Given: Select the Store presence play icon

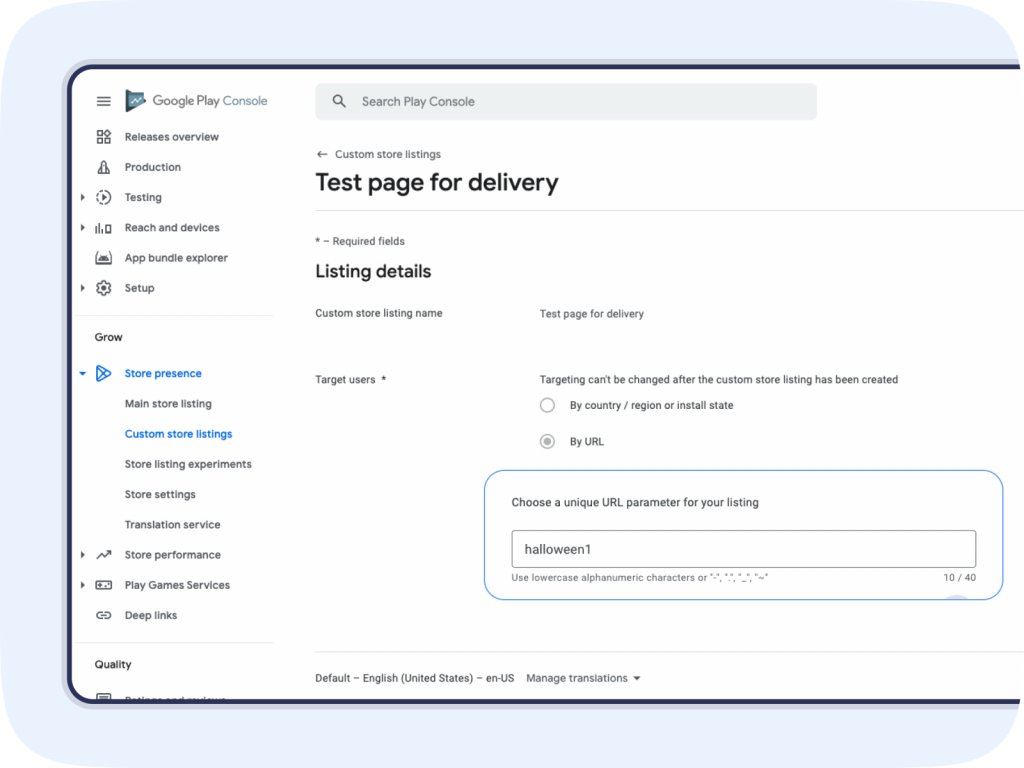Looking at the screenshot, I should pos(103,373).
